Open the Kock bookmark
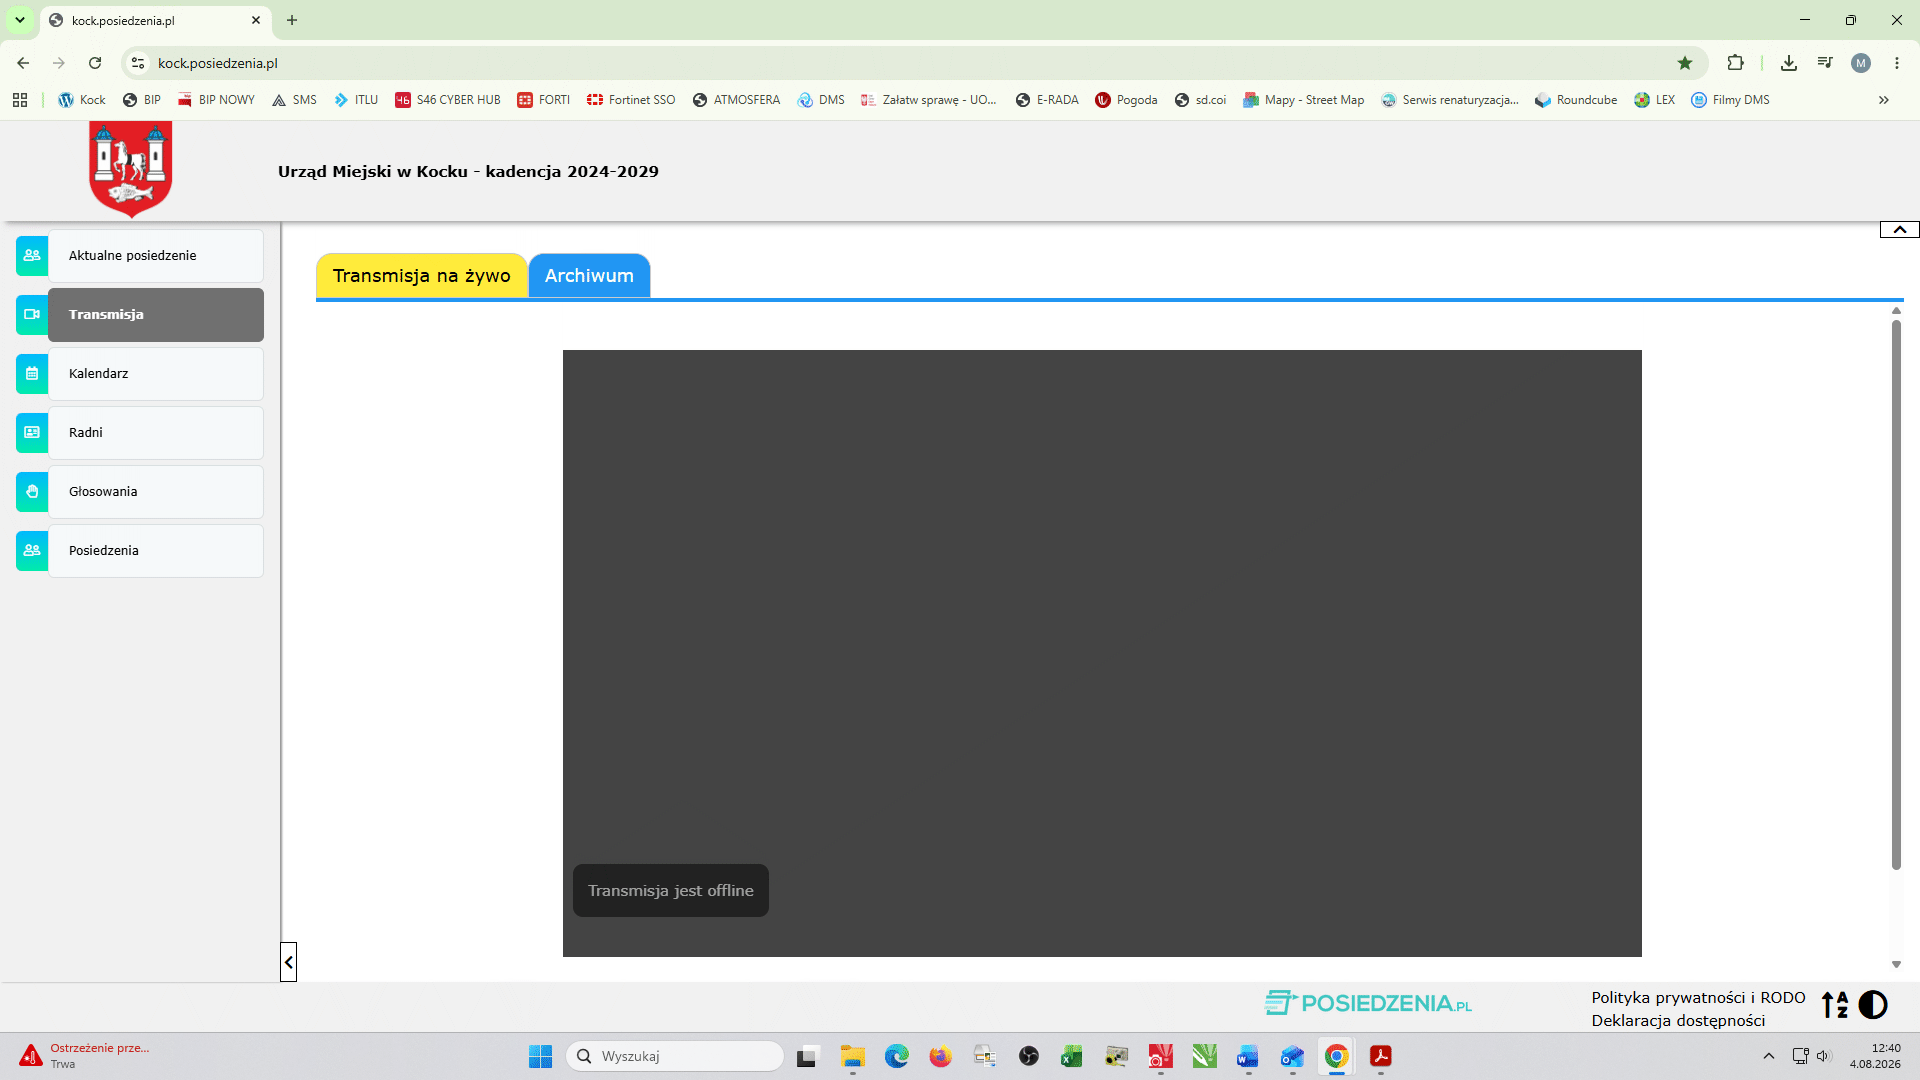Image resolution: width=1920 pixels, height=1080 pixels. [x=82, y=100]
